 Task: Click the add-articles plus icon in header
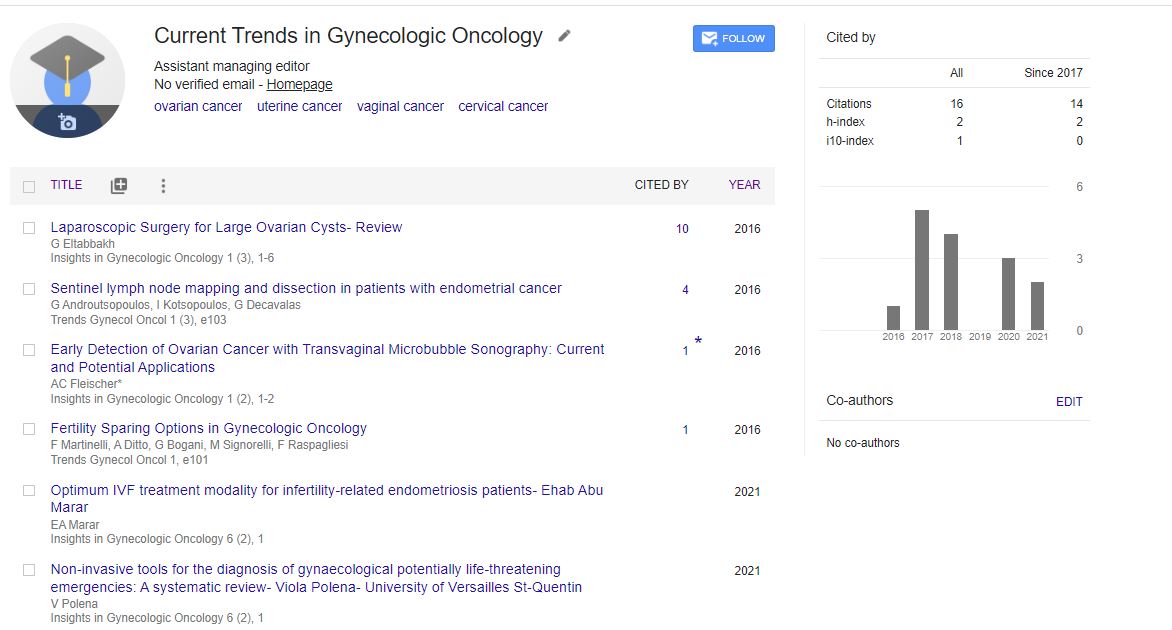coord(119,185)
